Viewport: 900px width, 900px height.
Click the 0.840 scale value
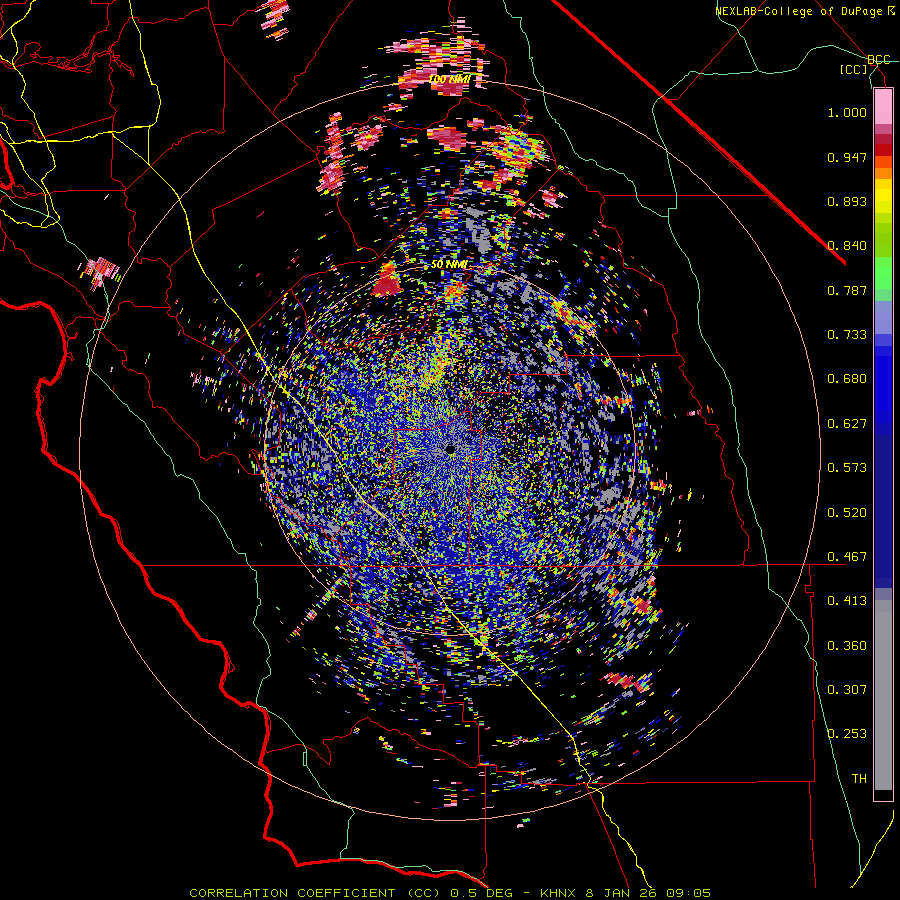[x=847, y=246]
